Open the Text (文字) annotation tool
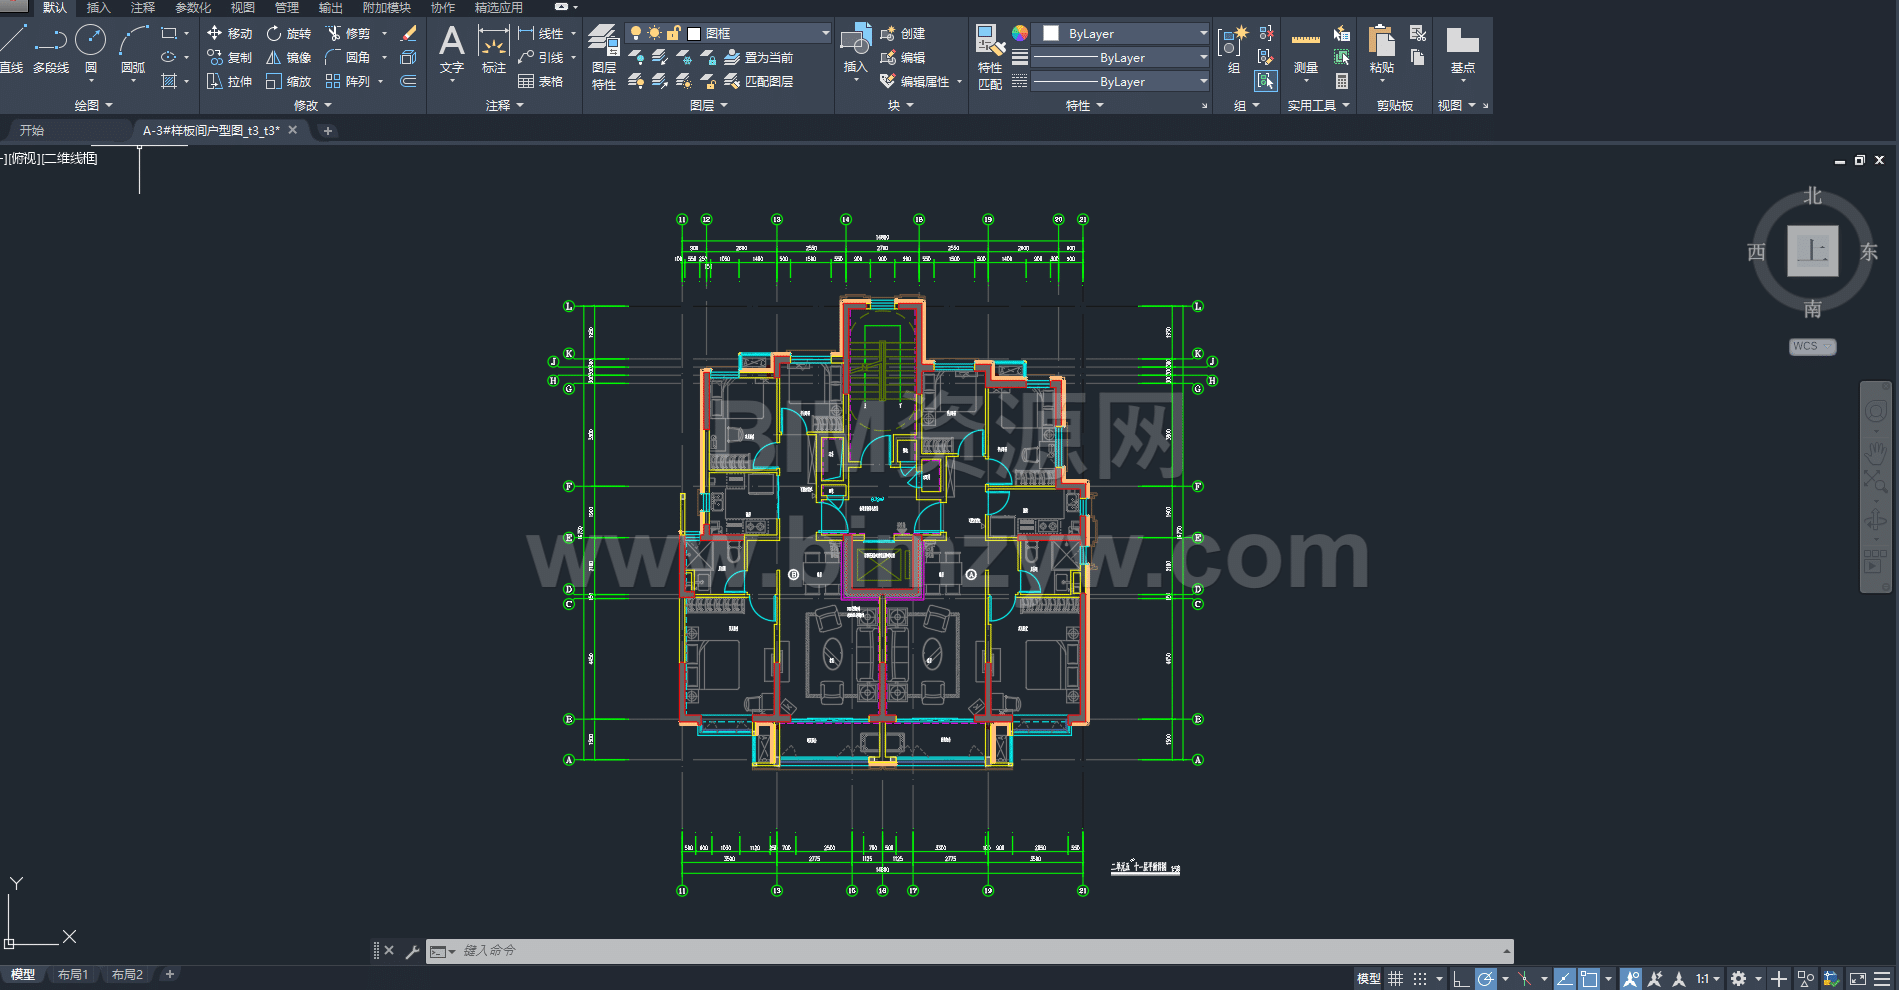Image resolution: width=1899 pixels, height=990 pixels. (x=452, y=50)
